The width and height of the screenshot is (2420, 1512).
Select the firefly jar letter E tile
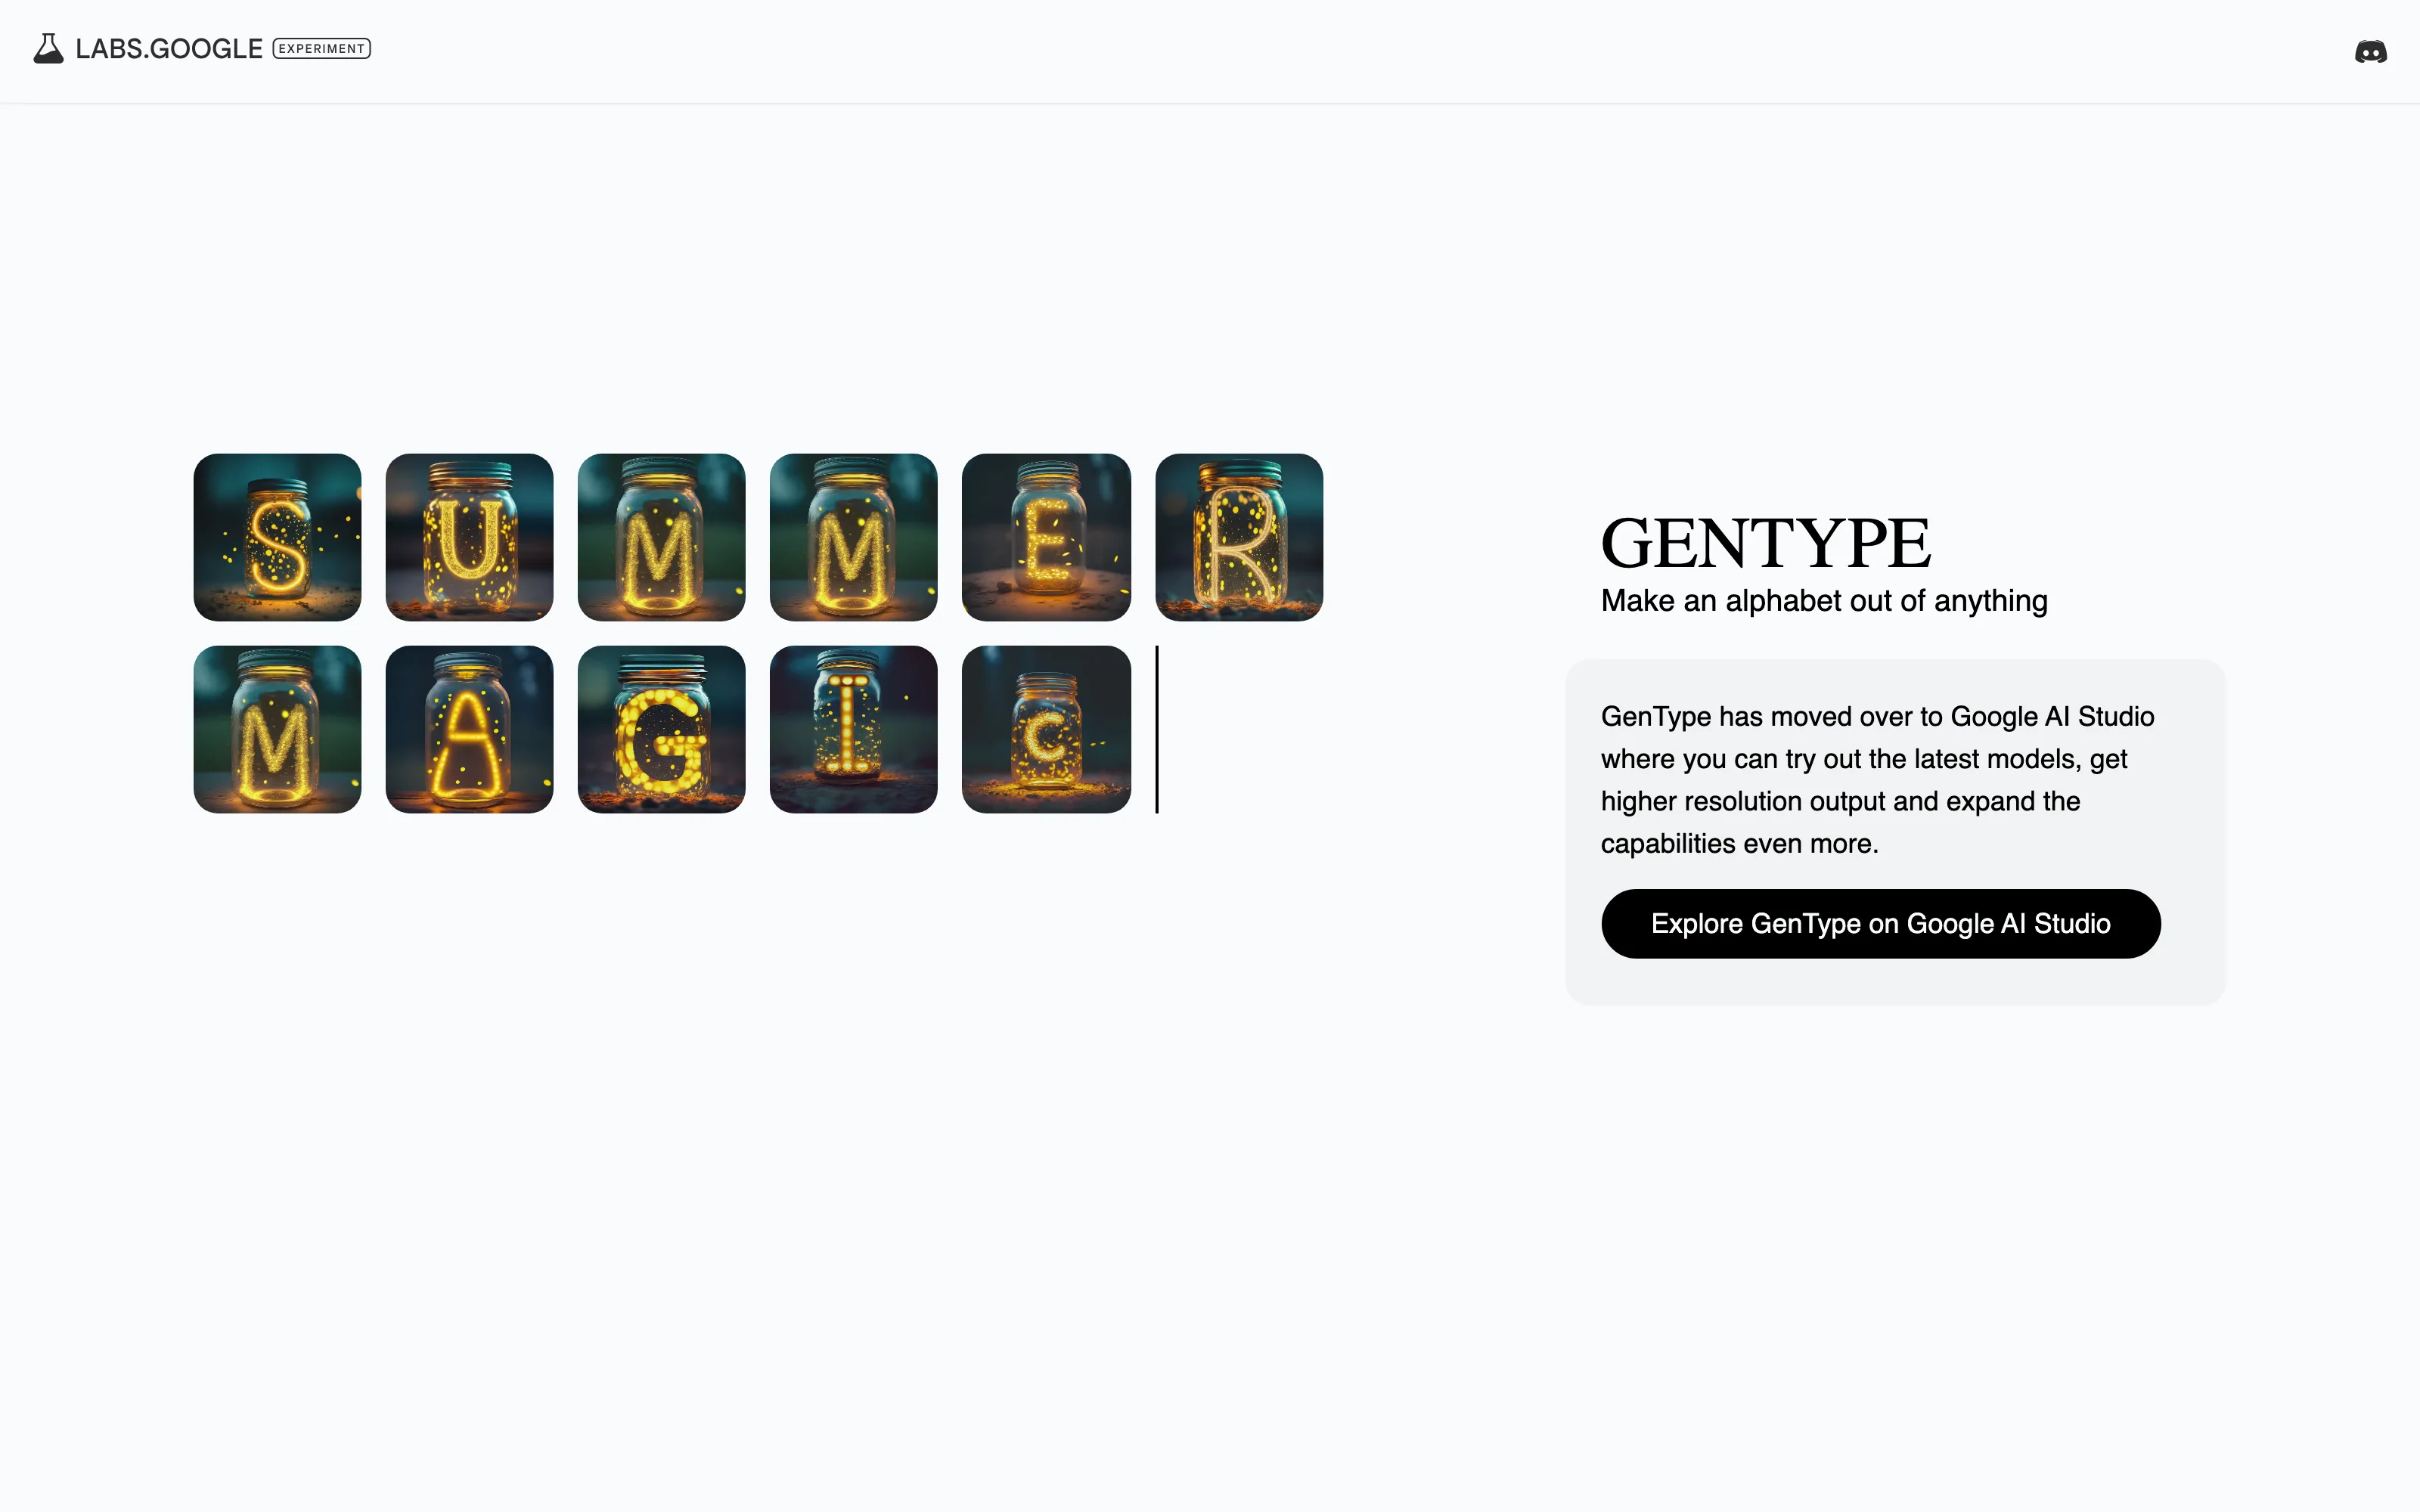[x=1046, y=537]
